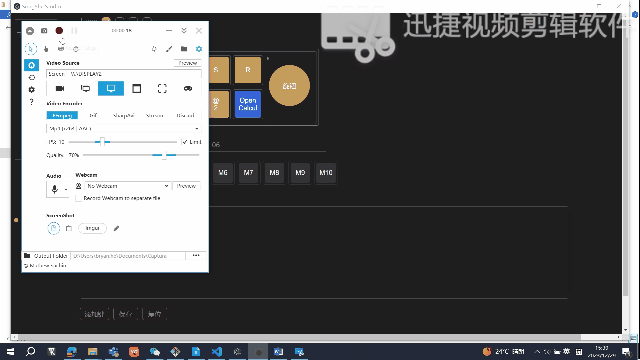Toggle the FPS Limit checkbox
The width and height of the screenshot is (640, 360).
pyautogui.click(x=185, y=142)
